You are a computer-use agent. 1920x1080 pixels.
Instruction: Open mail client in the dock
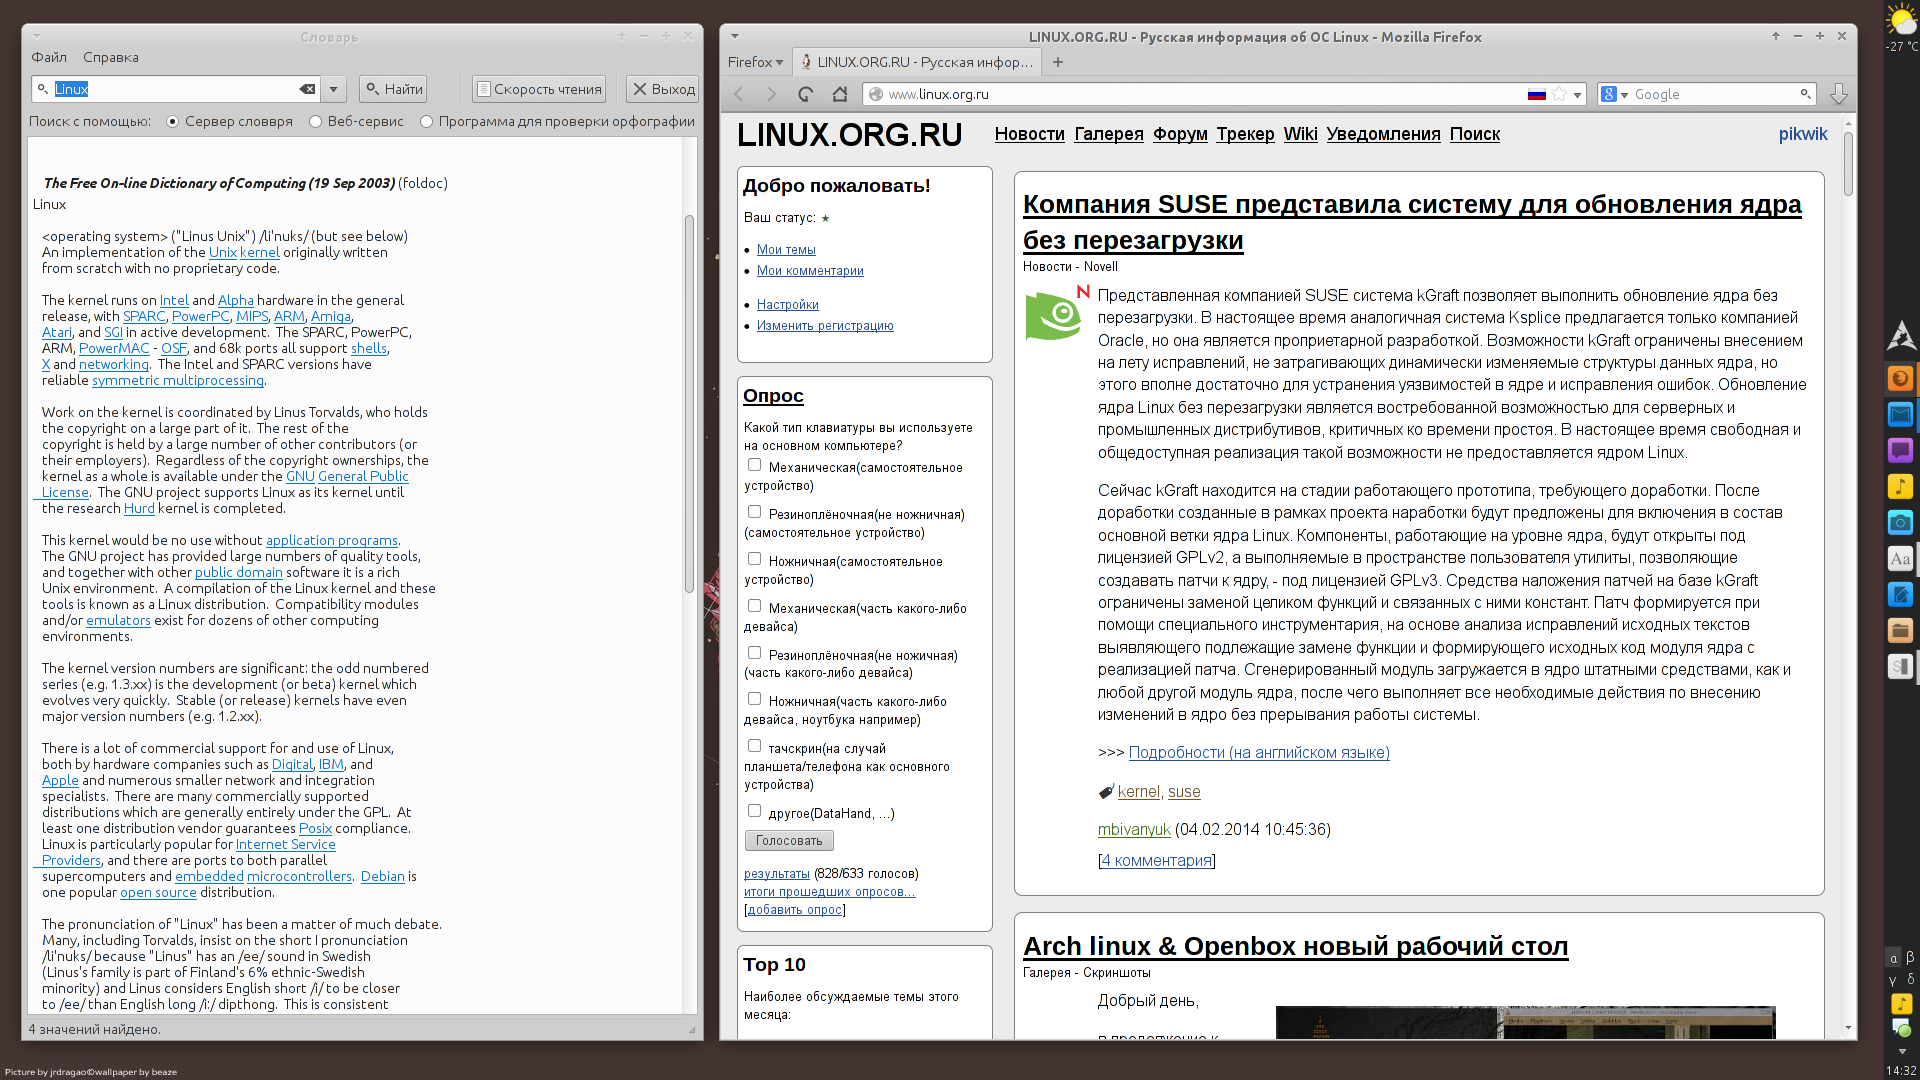point(1900,414)
